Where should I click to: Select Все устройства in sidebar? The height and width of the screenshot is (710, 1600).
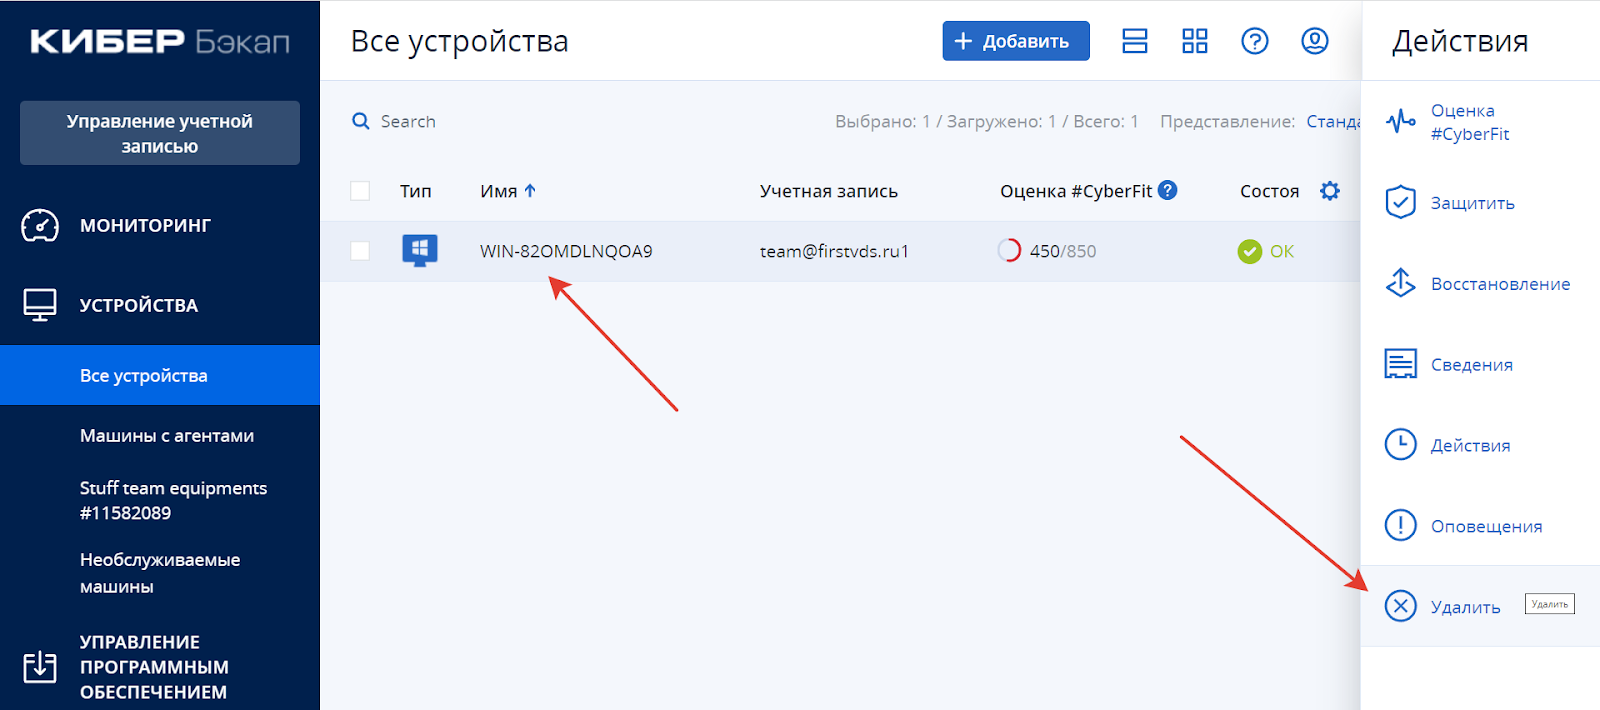tap(160, 375)
